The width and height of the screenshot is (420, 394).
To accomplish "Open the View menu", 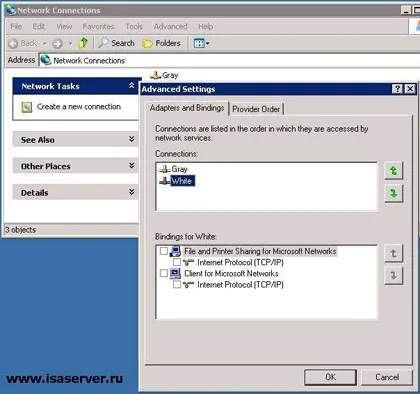I will [x=64, y=26].
